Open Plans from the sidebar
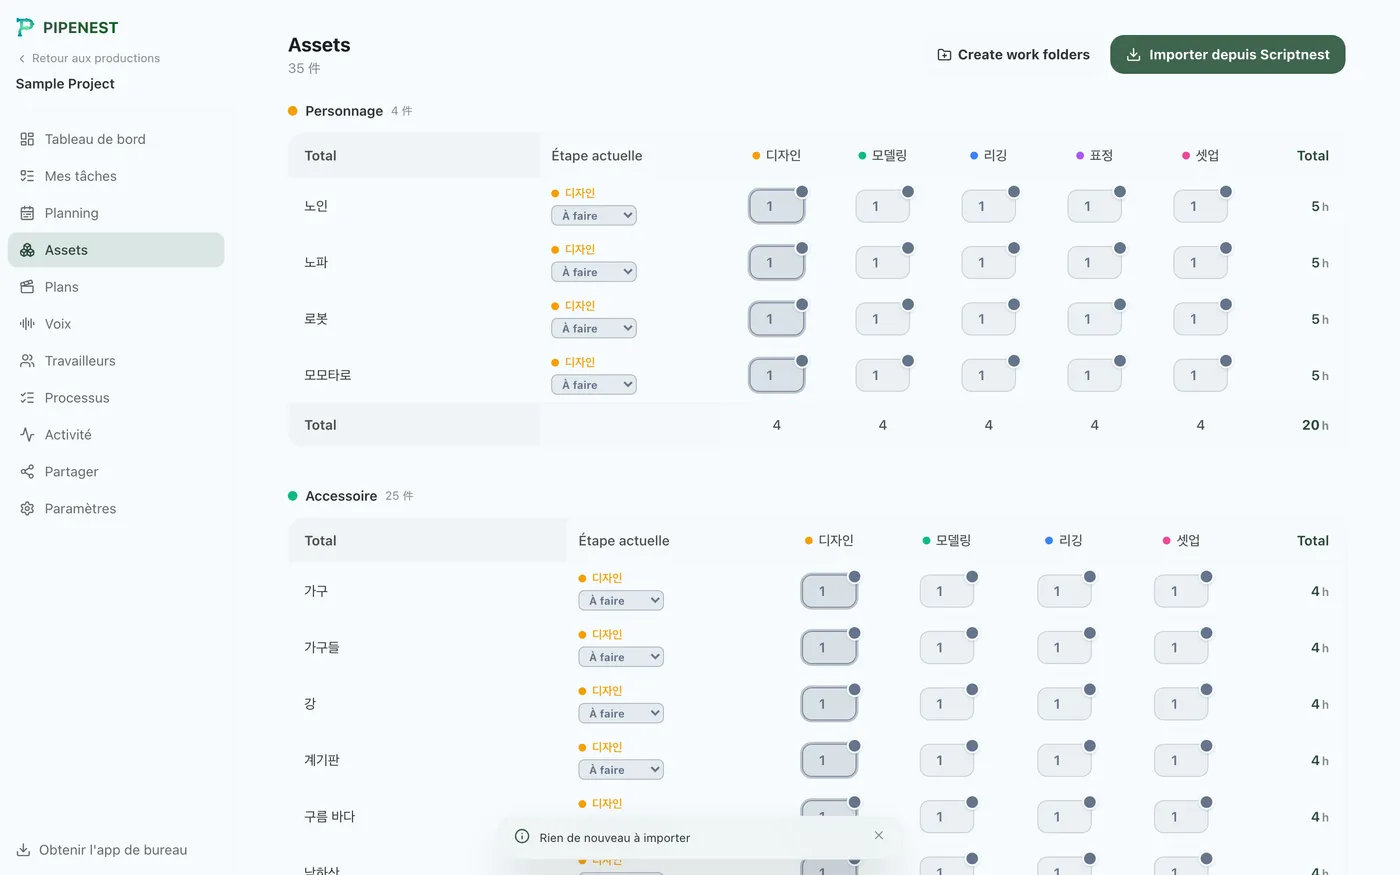 116,287
